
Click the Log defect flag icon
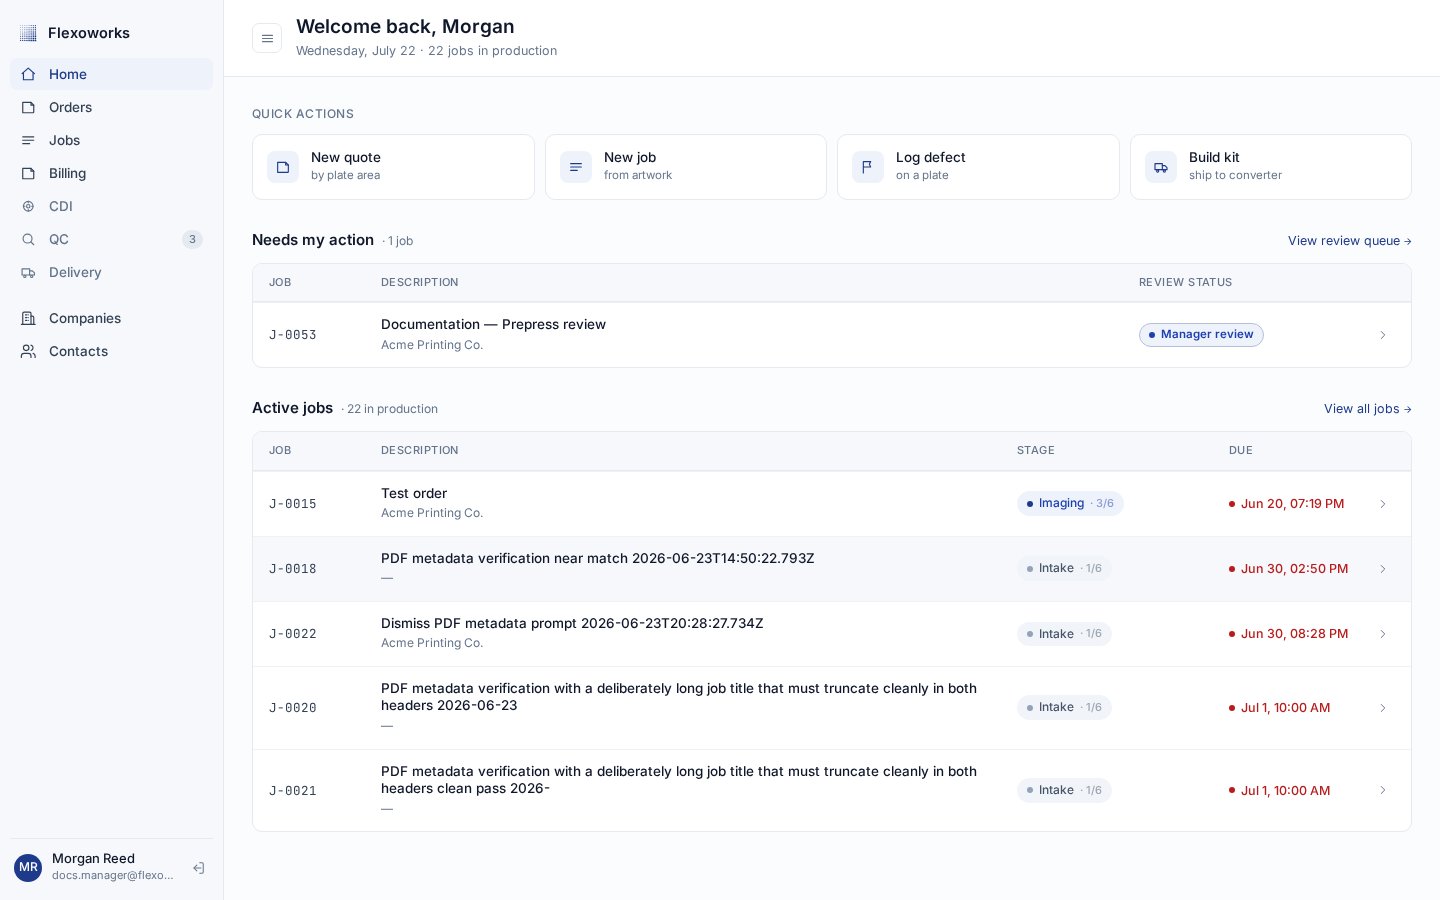[868, 167]
